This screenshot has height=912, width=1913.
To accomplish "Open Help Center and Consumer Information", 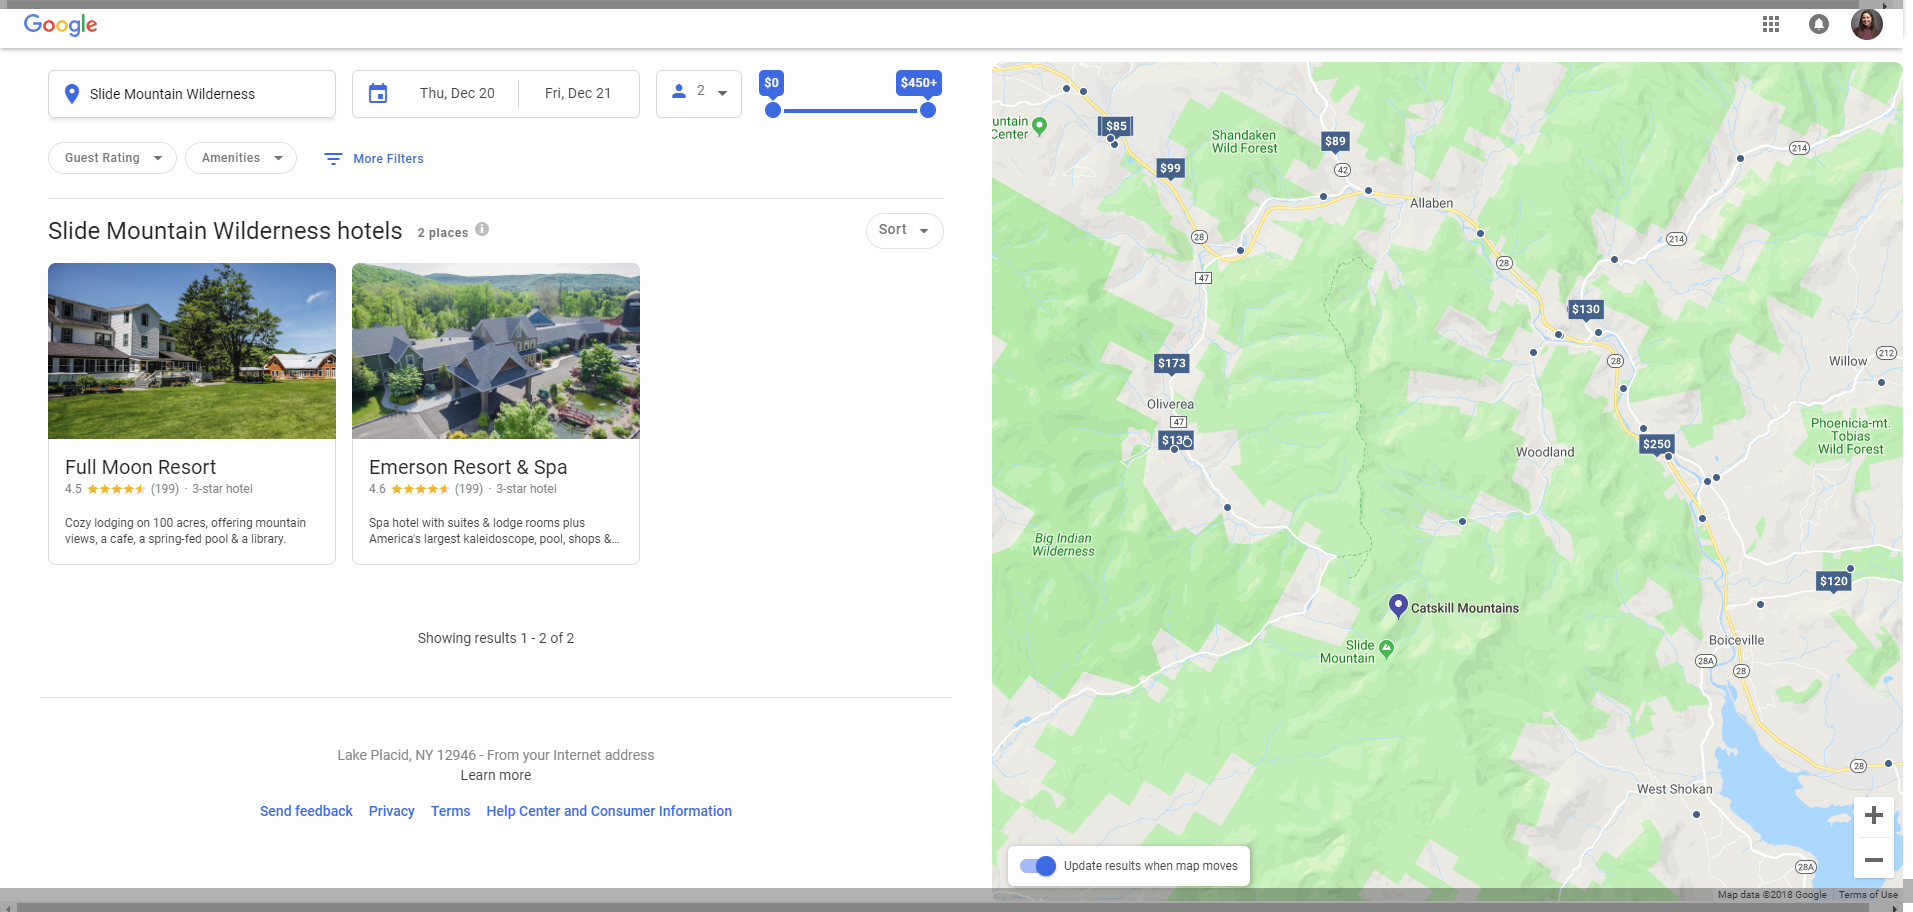I will (609, 811).
